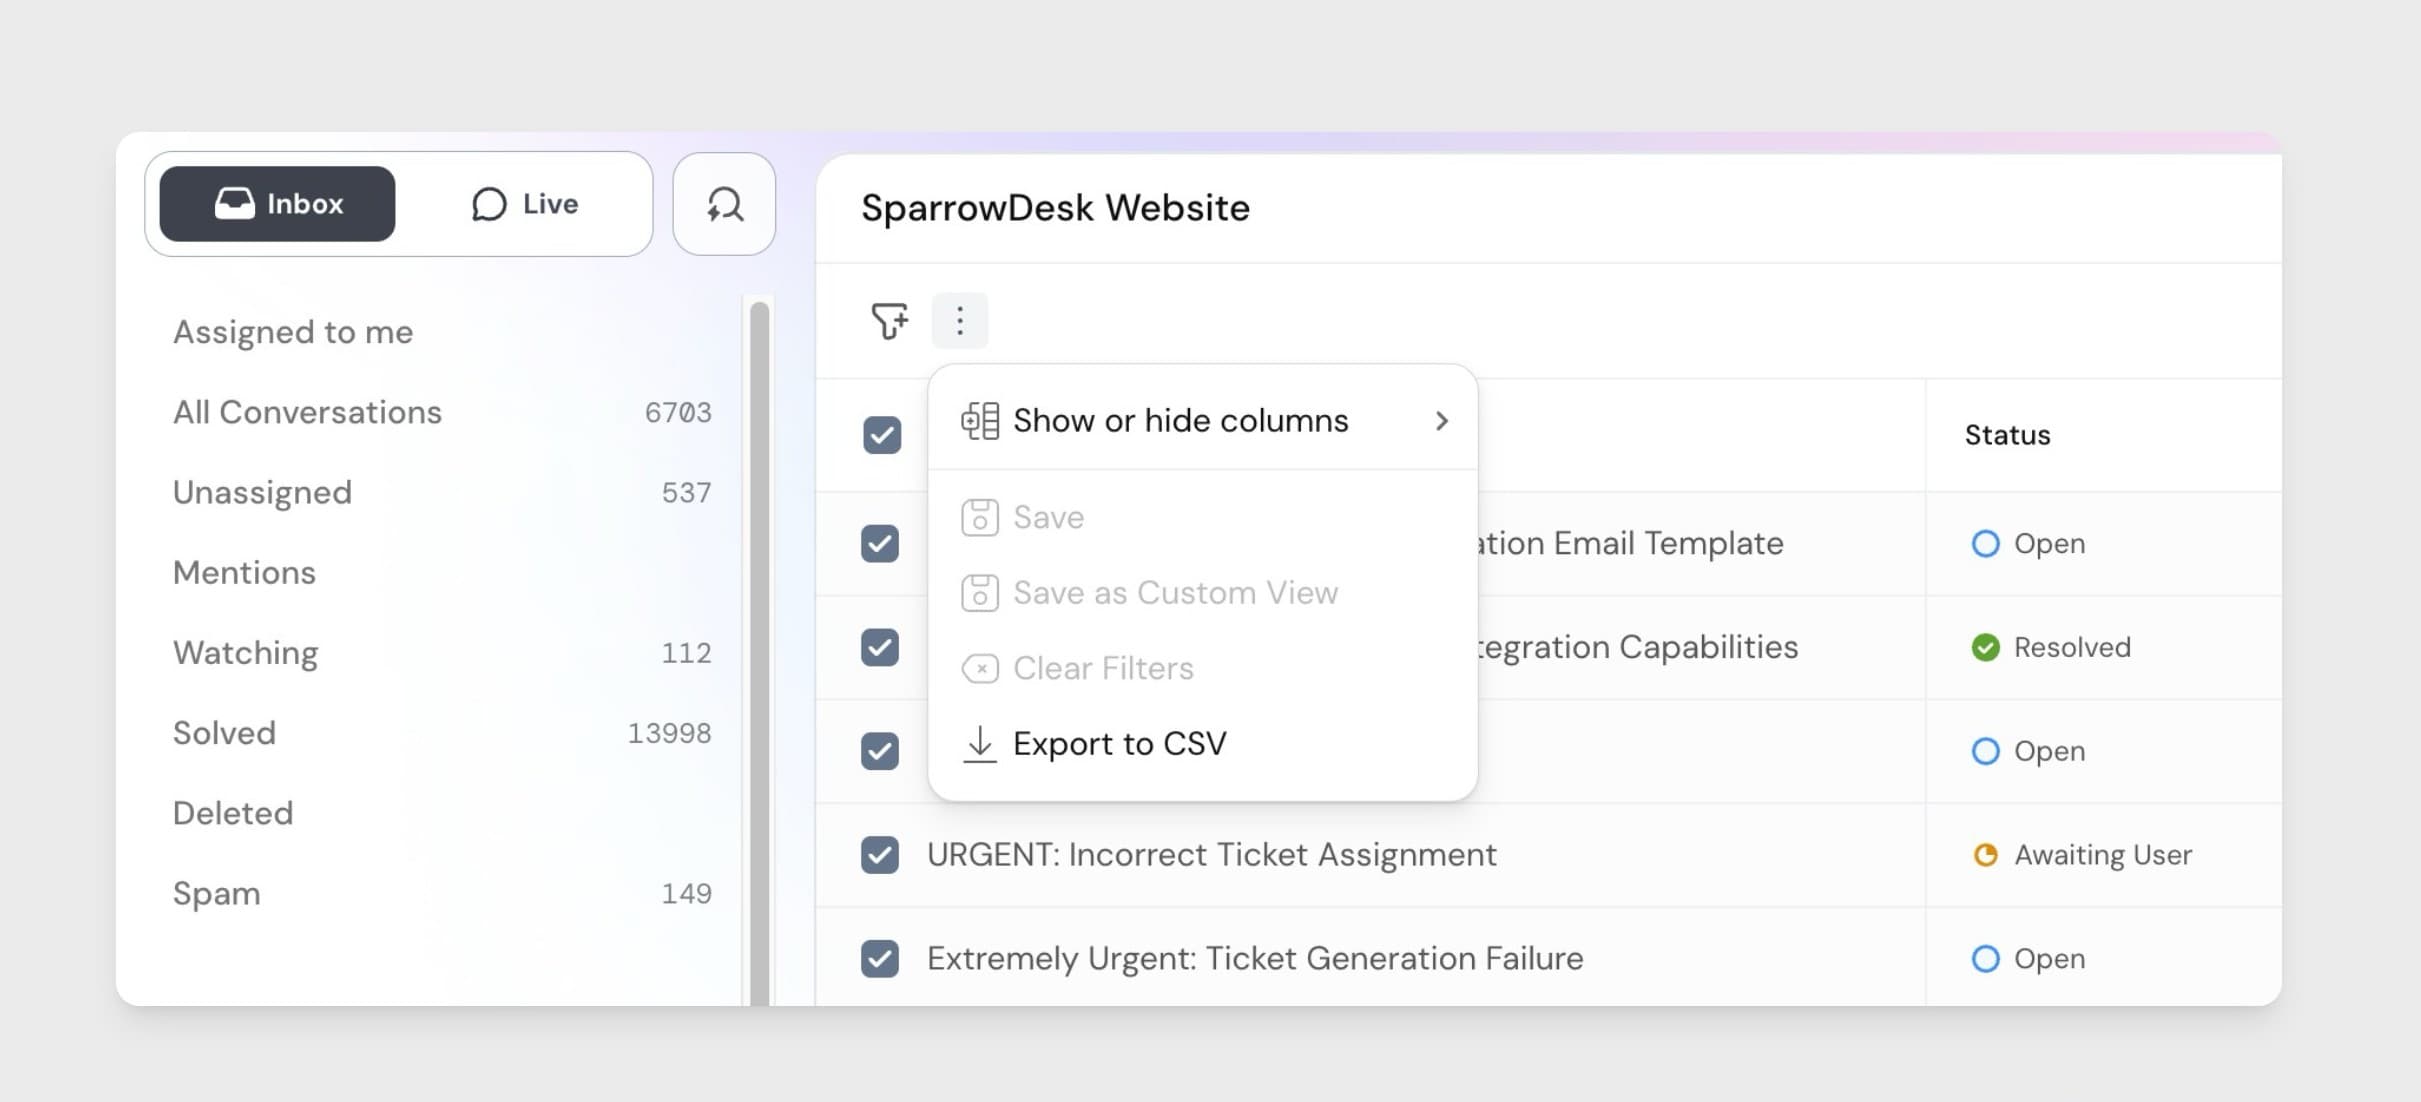
Task: Click the three-dot more options button
Action: coord(960,321)
